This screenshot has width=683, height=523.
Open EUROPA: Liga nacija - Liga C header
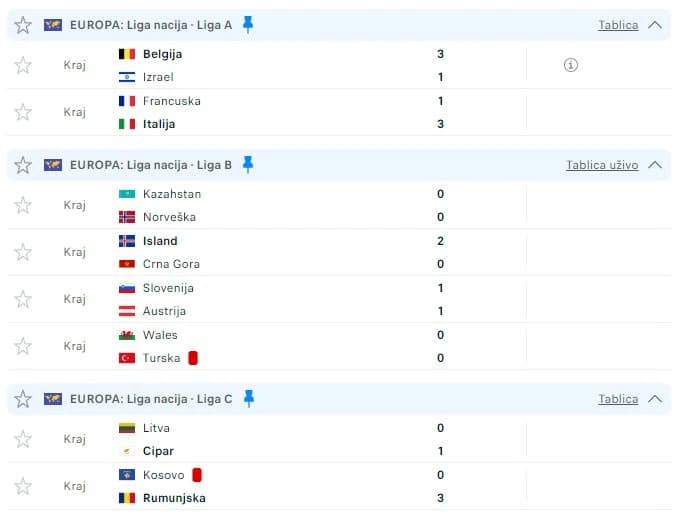click(151, 399)
